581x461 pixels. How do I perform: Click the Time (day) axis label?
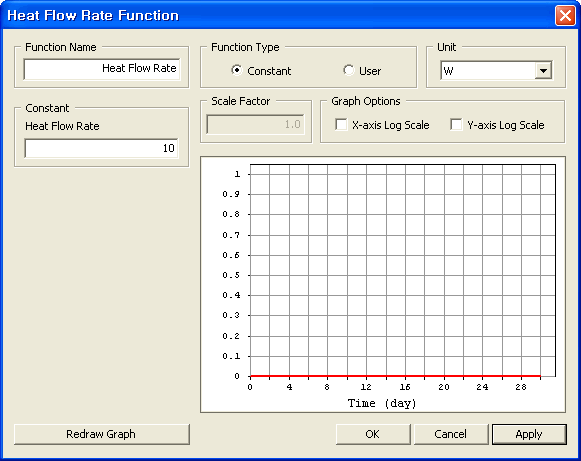pos(382,403)
